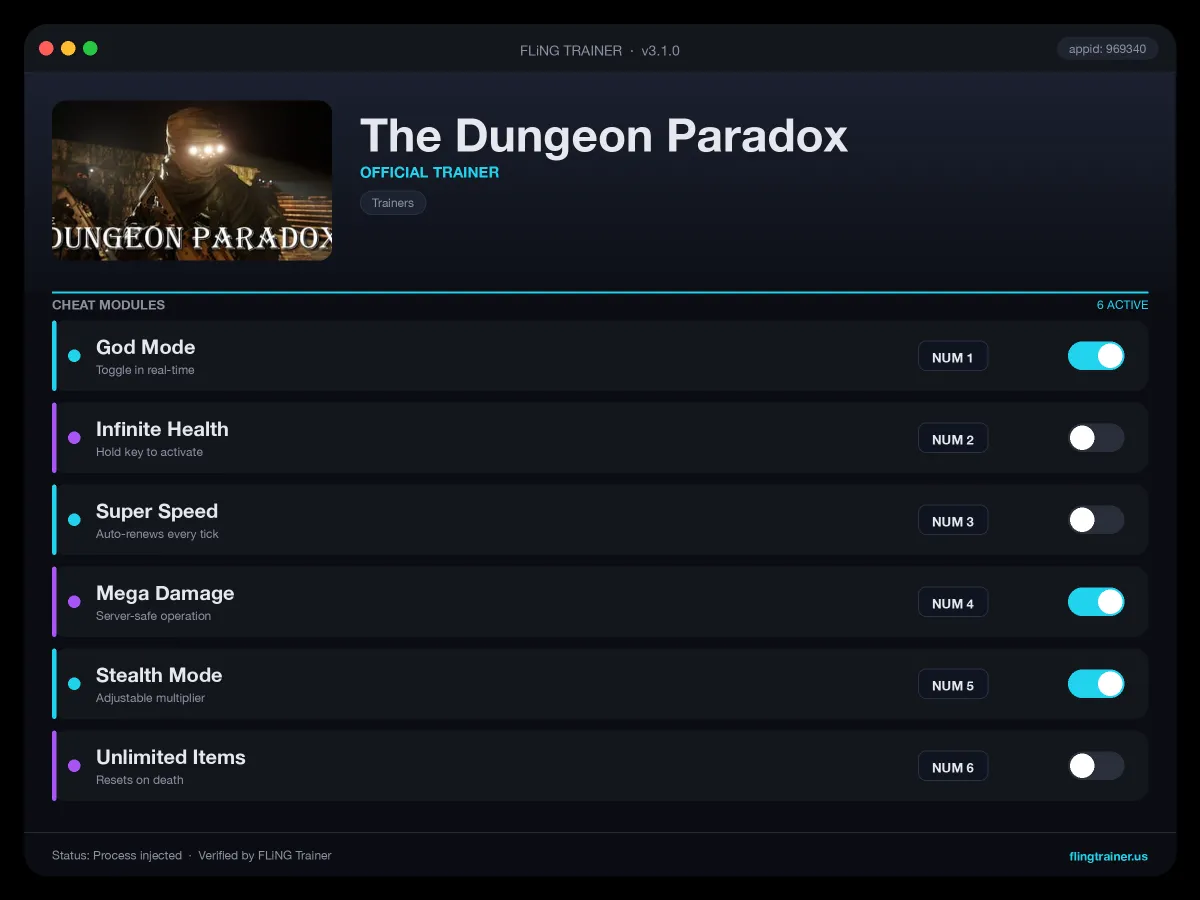Screen dimensions: 1200x900
Task: Click the 'Resets on death' description
Action: click(140, 780)
